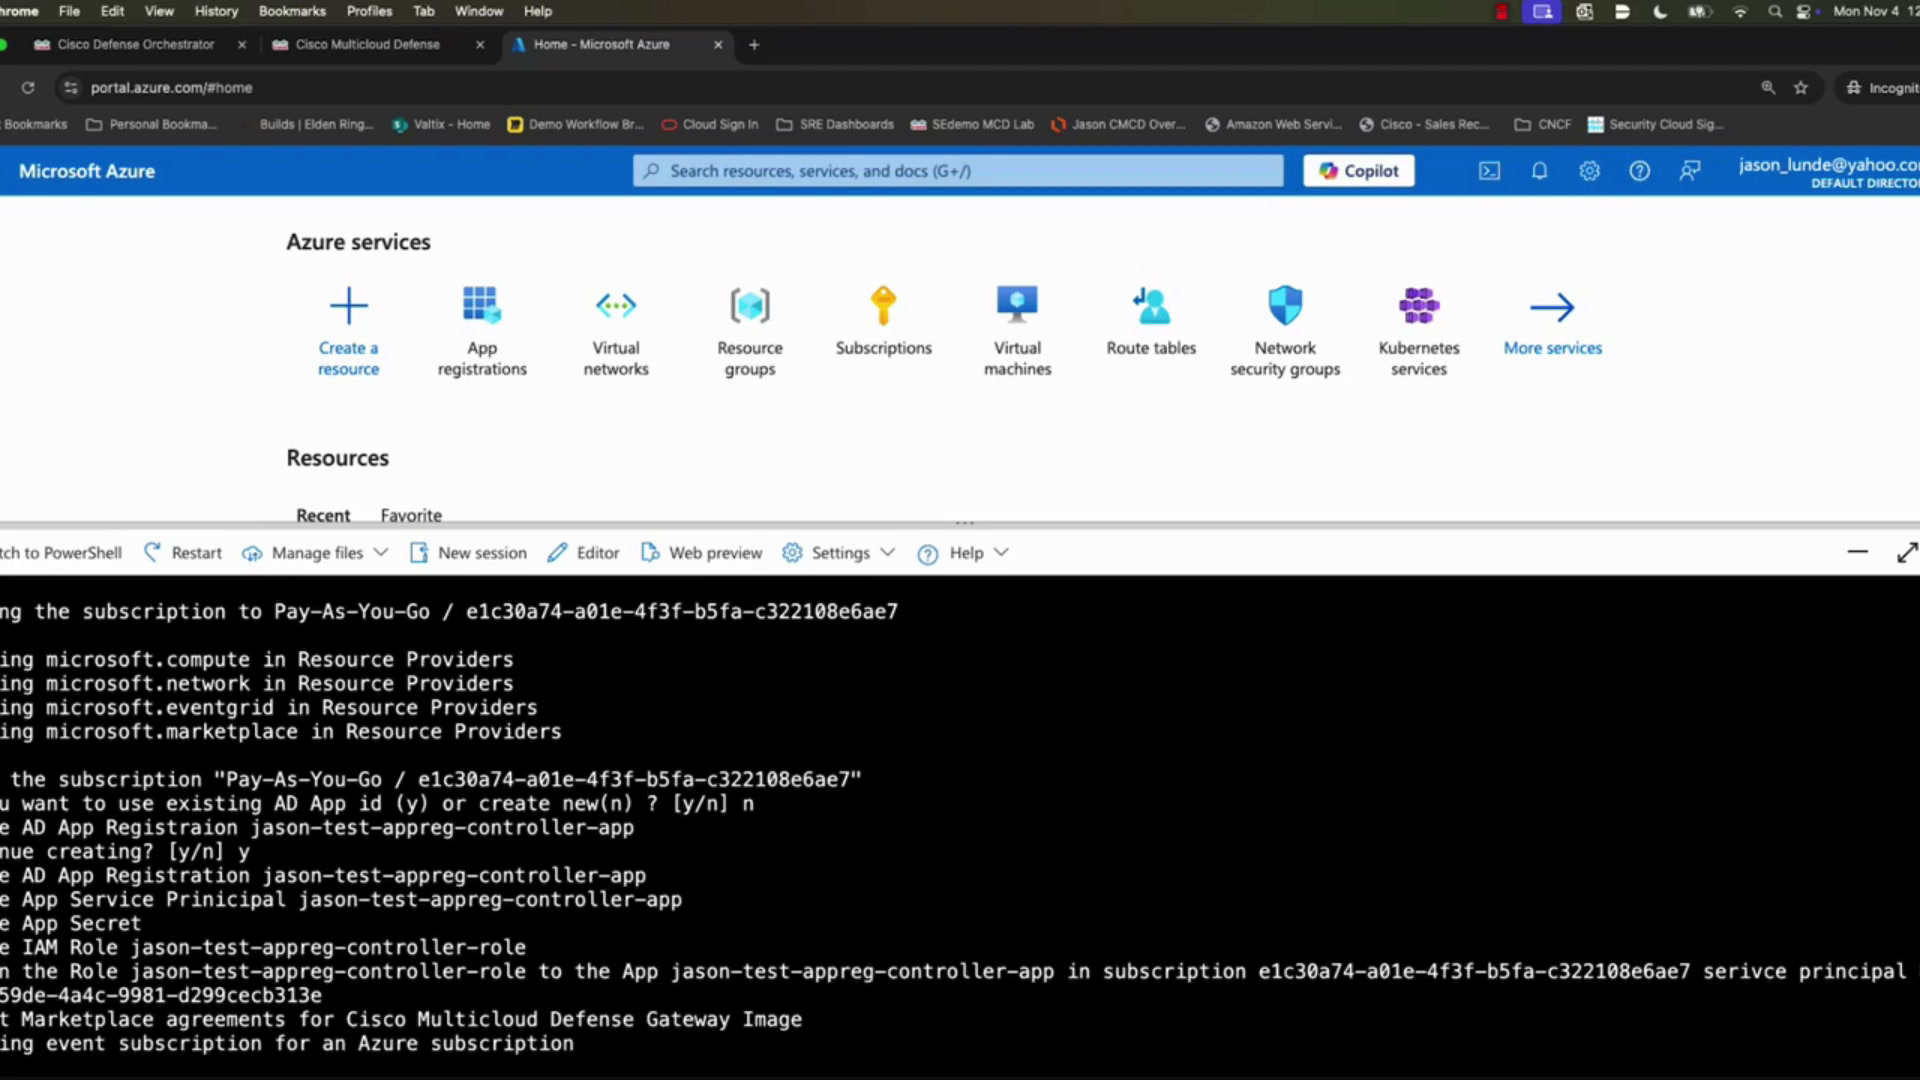Minimize the Cloud Shell pane
The image size is (1920, 1080).
pyautogui.click(x=1857, y=552)
